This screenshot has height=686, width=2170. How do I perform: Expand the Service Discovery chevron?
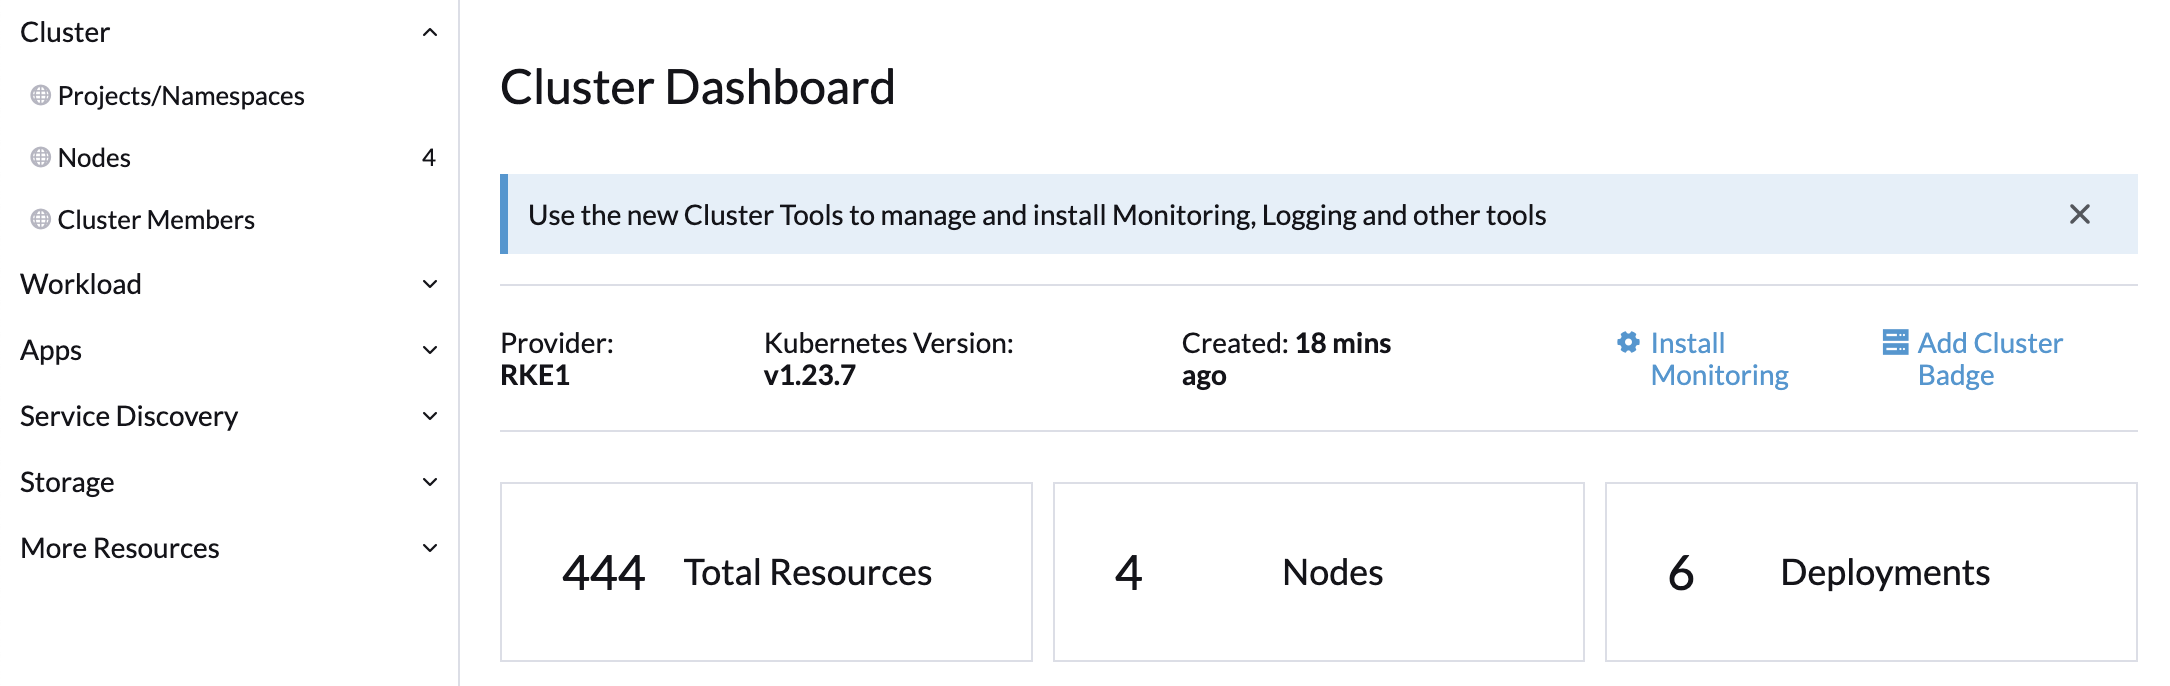coord(430,416)
